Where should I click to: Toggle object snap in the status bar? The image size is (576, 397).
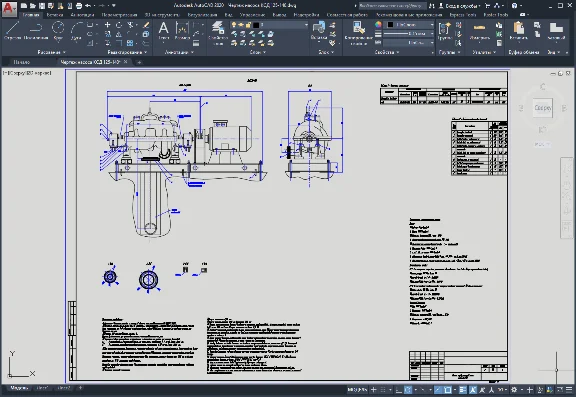pos(448,390)
